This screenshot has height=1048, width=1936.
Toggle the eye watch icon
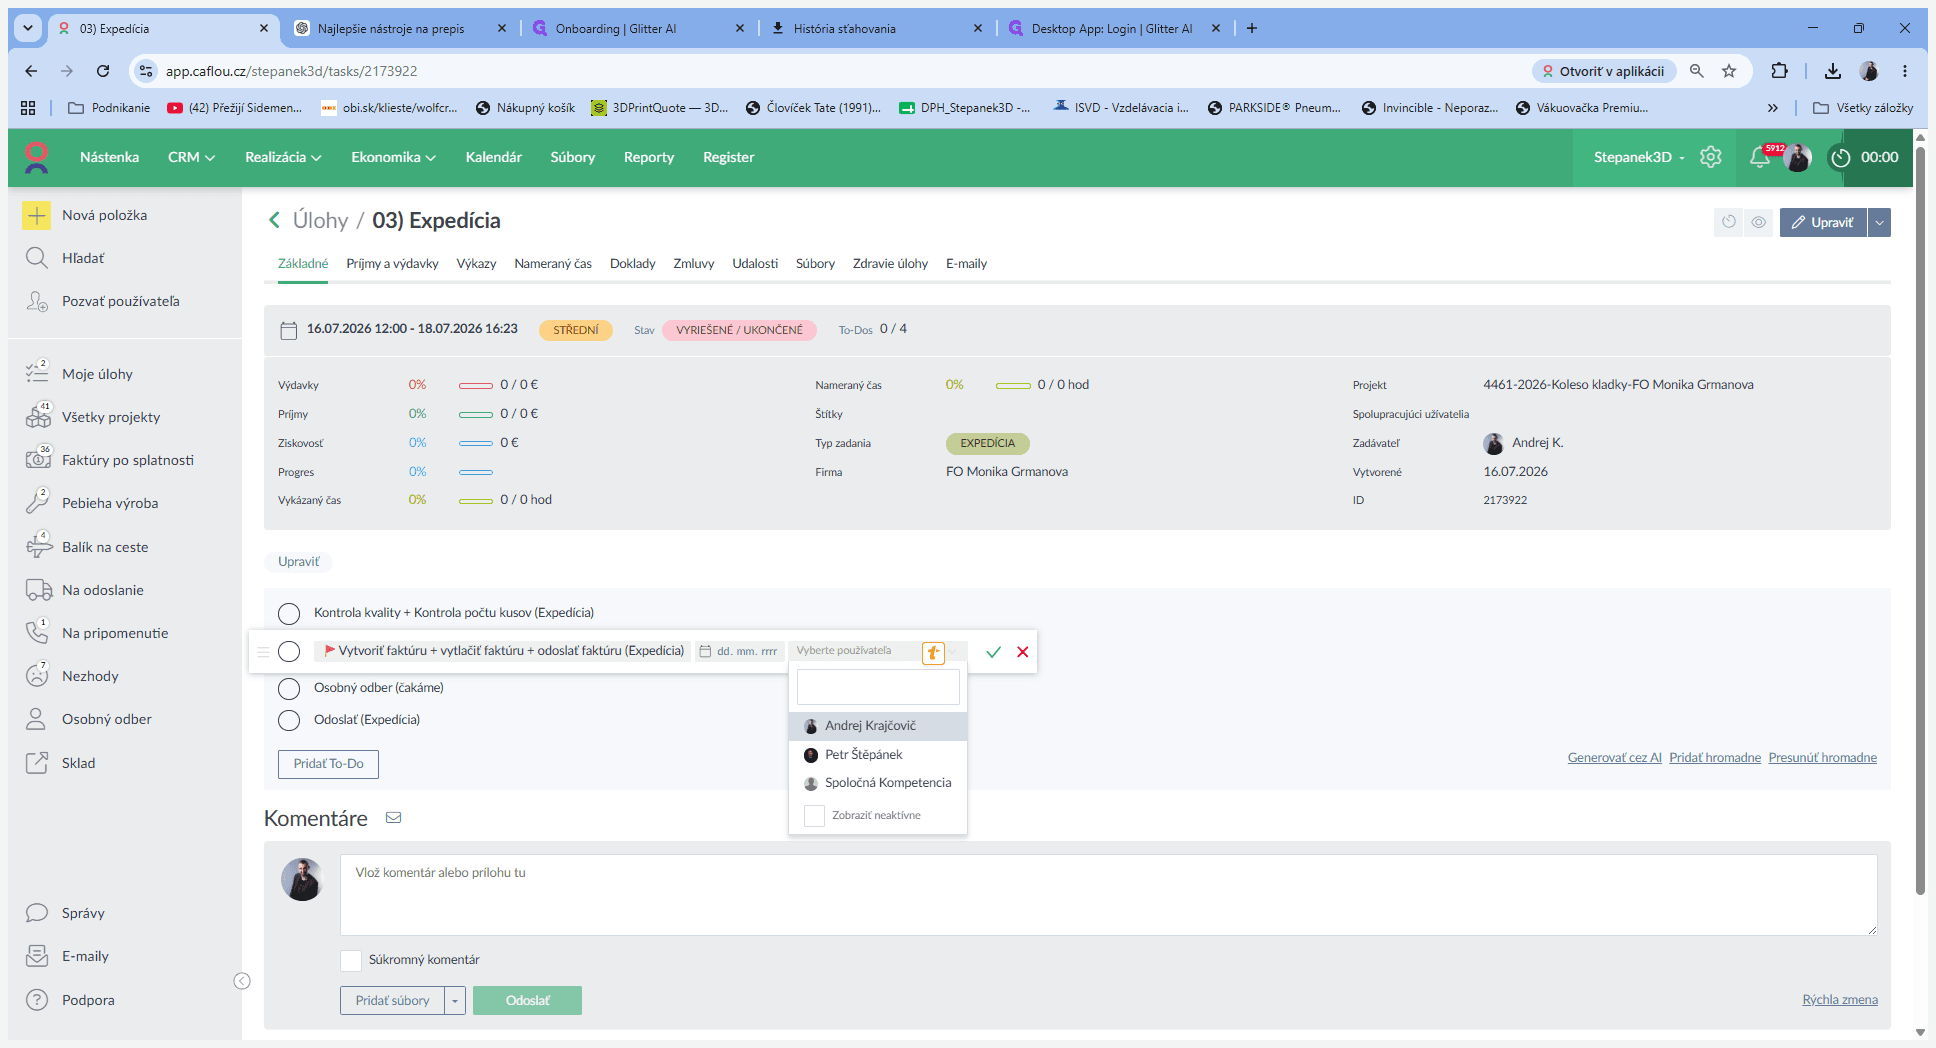pyautogui.click(x=1759, y=222)
